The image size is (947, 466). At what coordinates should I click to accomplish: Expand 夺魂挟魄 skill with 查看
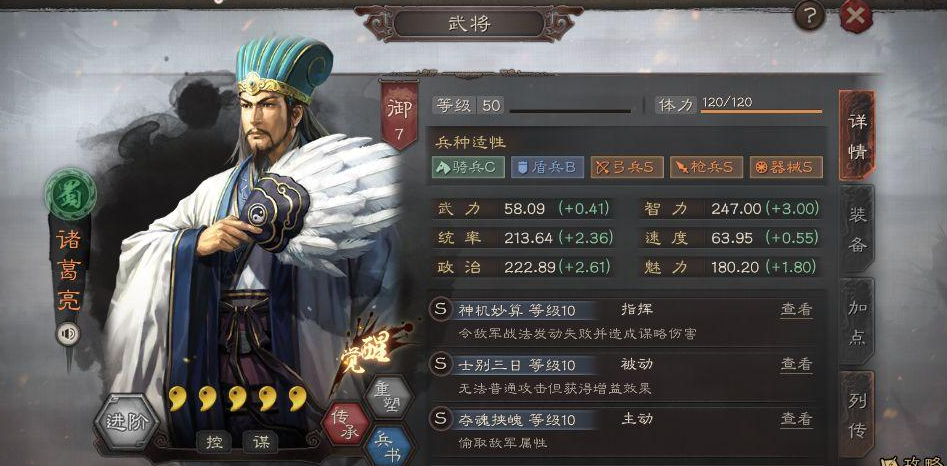coord(796,419)
